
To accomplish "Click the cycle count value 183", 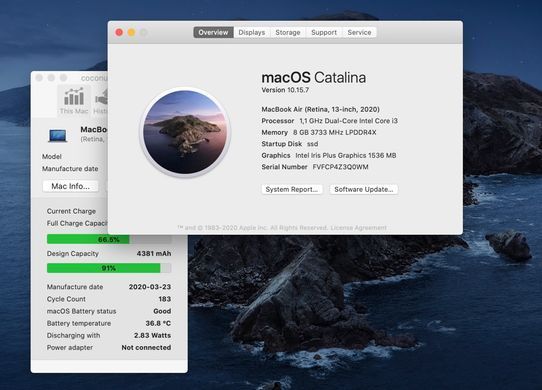I will (165, 299).
